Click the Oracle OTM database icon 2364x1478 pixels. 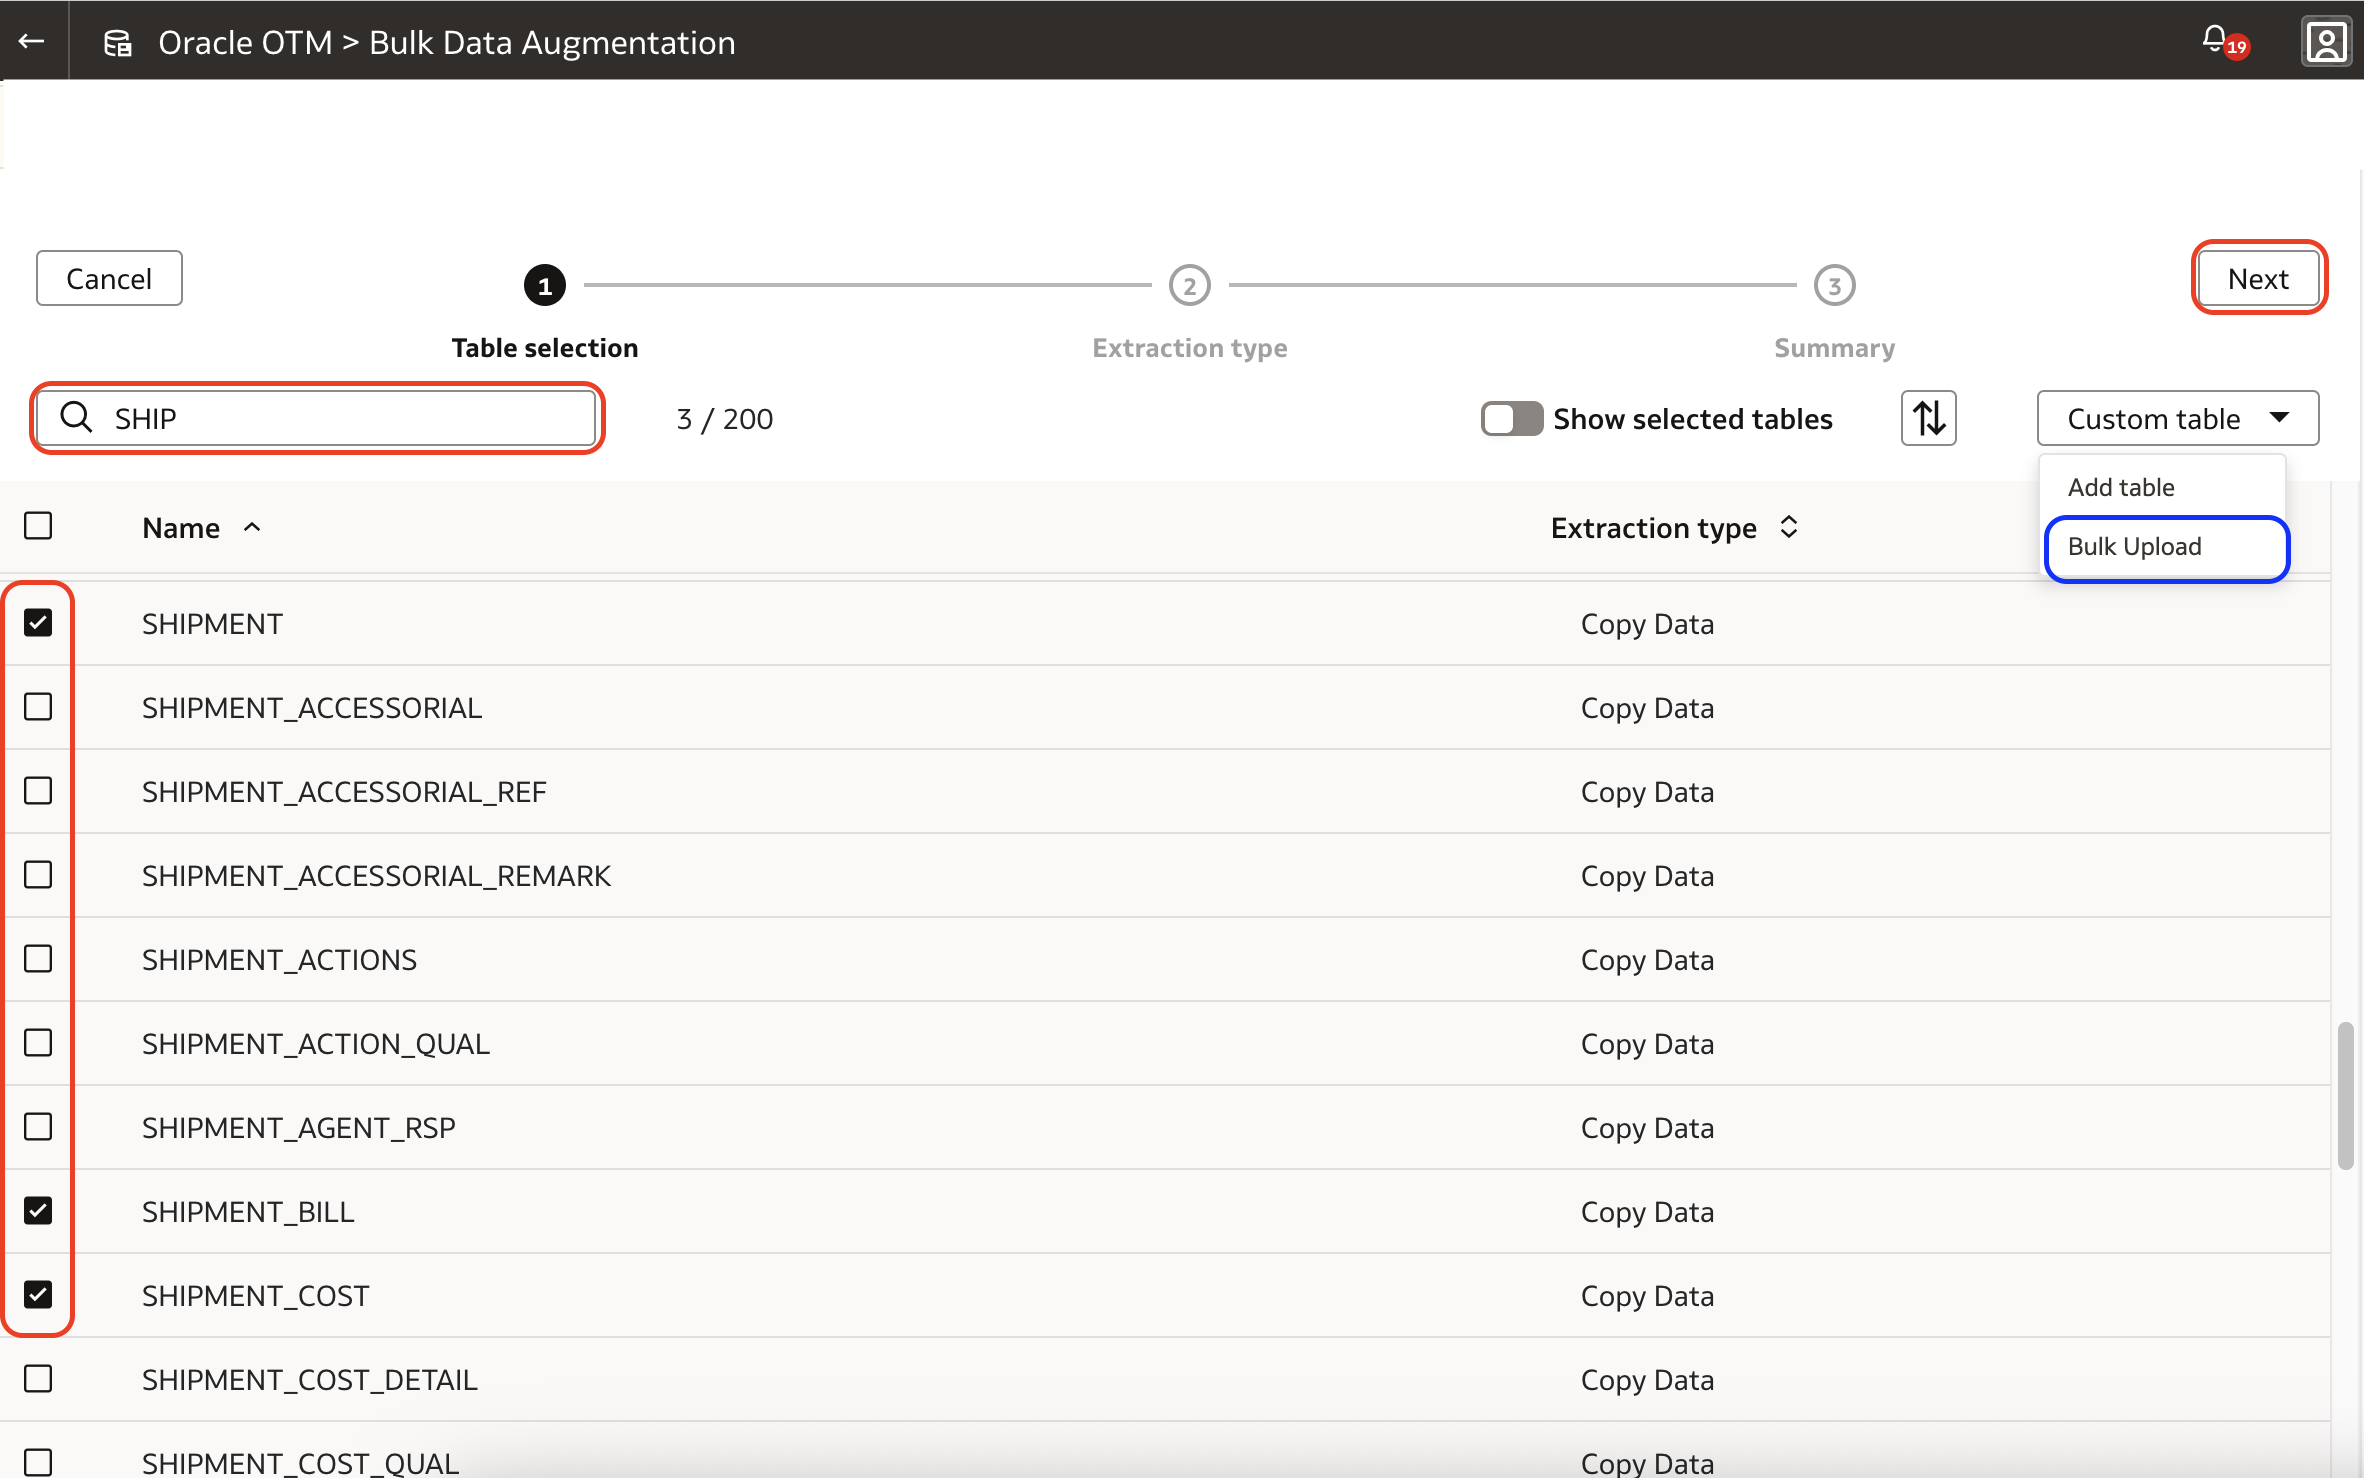coord(118,43)
